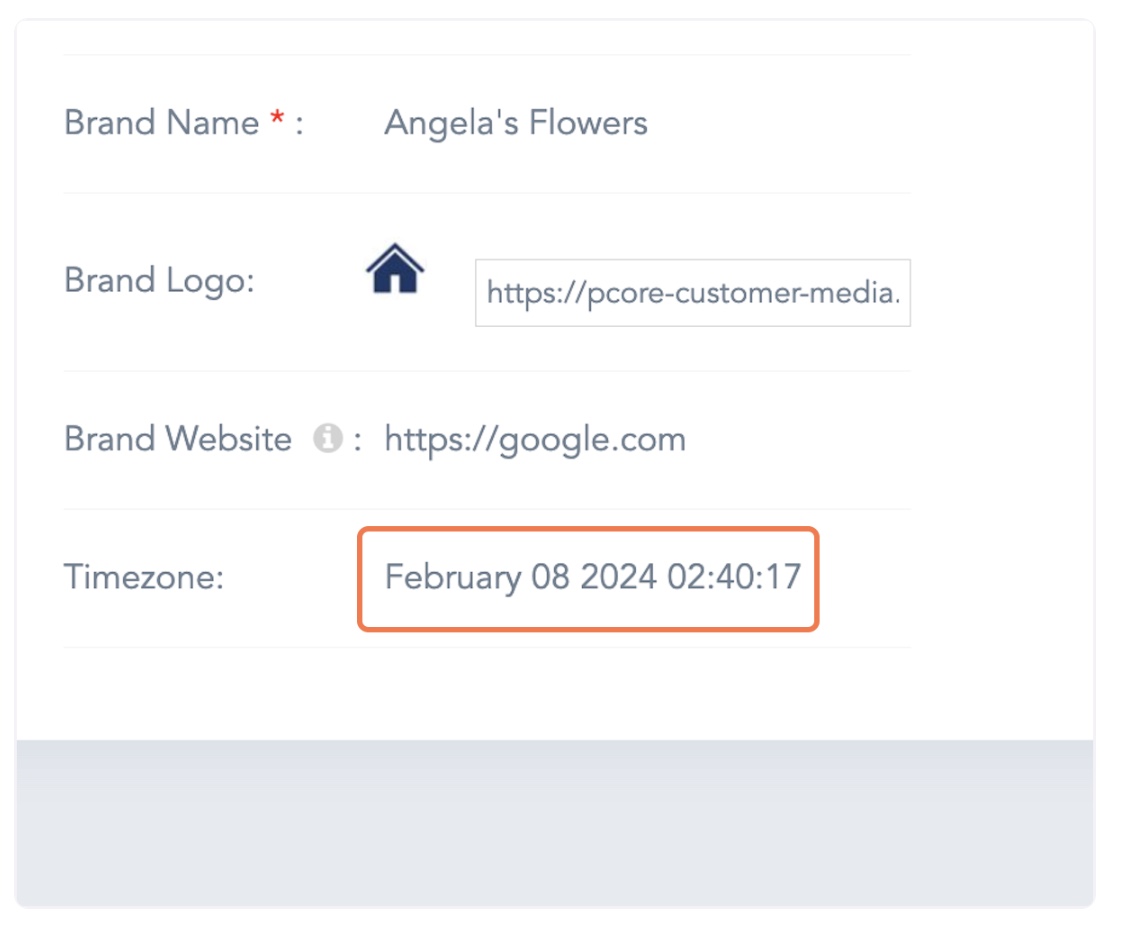Click the house brand logo icon
The image size is (1124, 926).
click(395, 269)
